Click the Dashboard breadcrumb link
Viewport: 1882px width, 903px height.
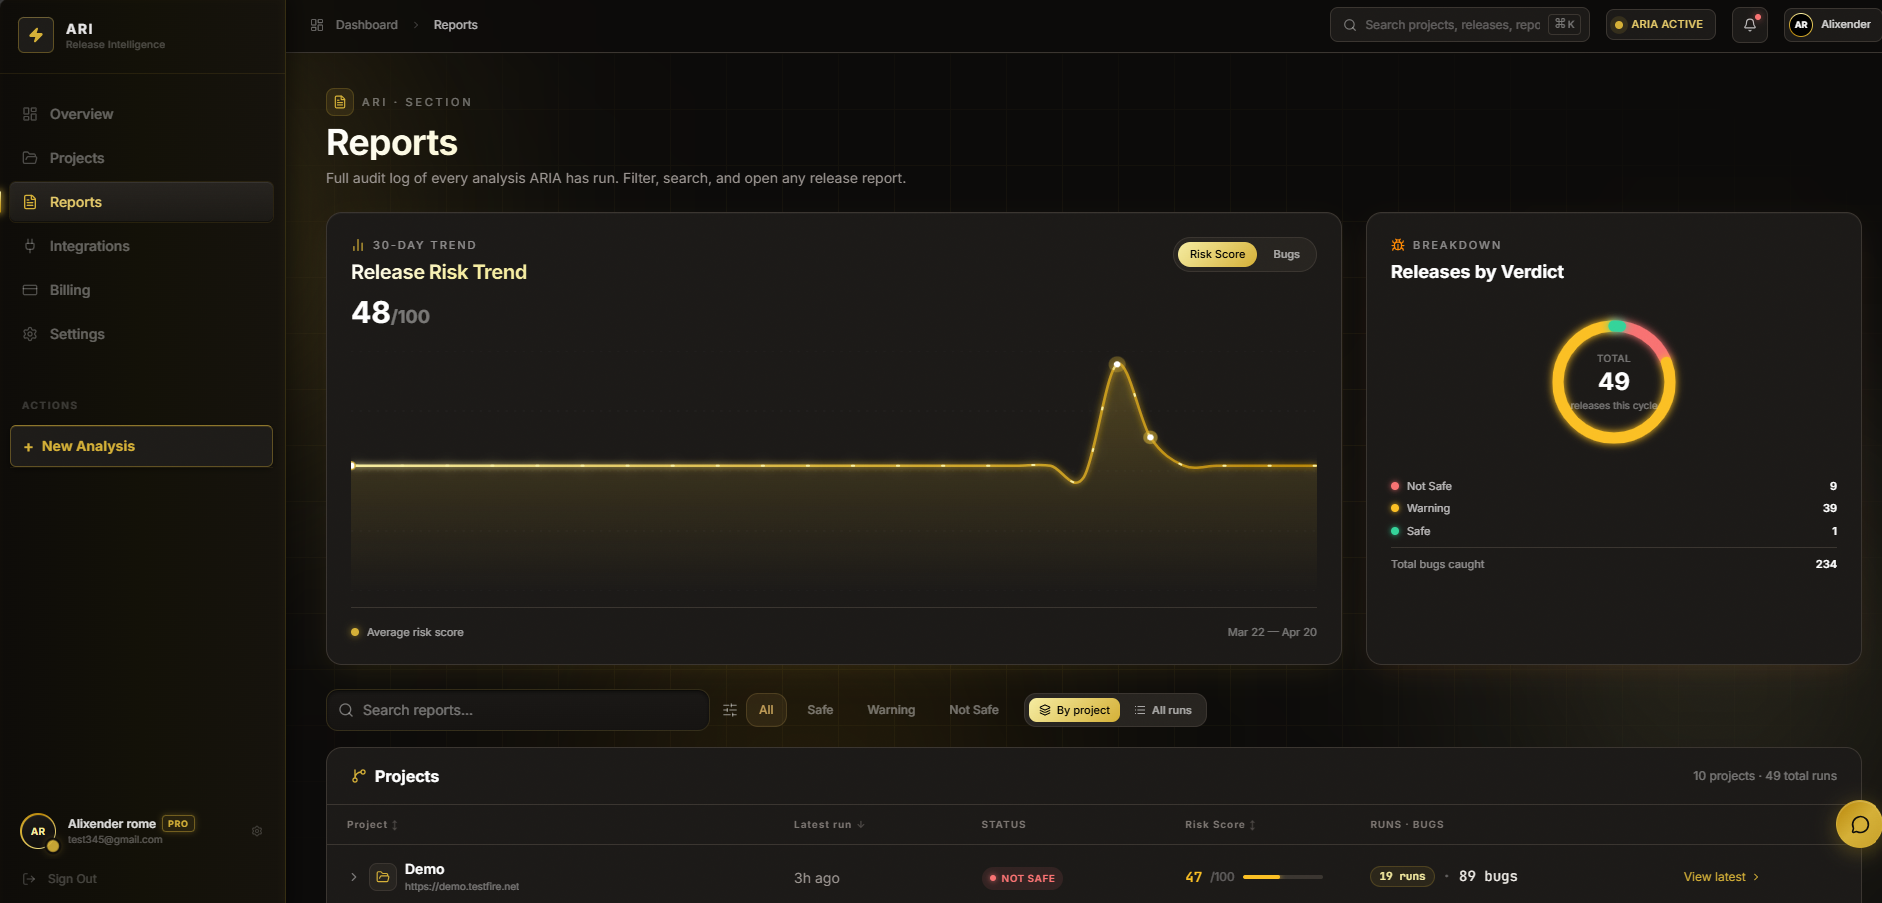tap(366, 25)
